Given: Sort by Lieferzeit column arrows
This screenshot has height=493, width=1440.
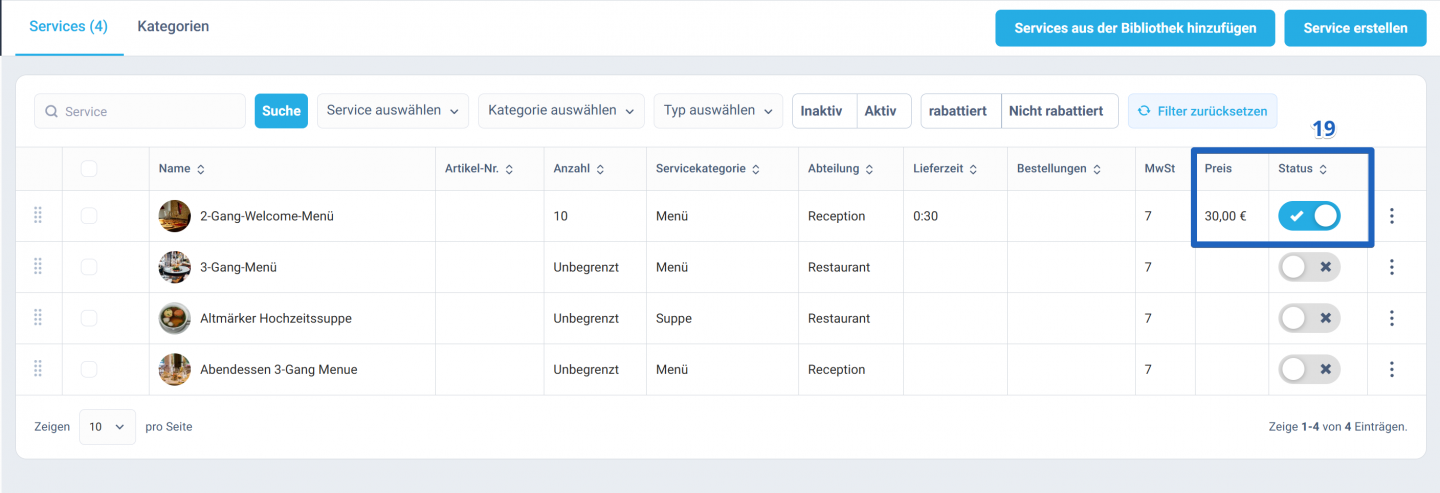Looking at the screenshot, I should tap(973, 169).
